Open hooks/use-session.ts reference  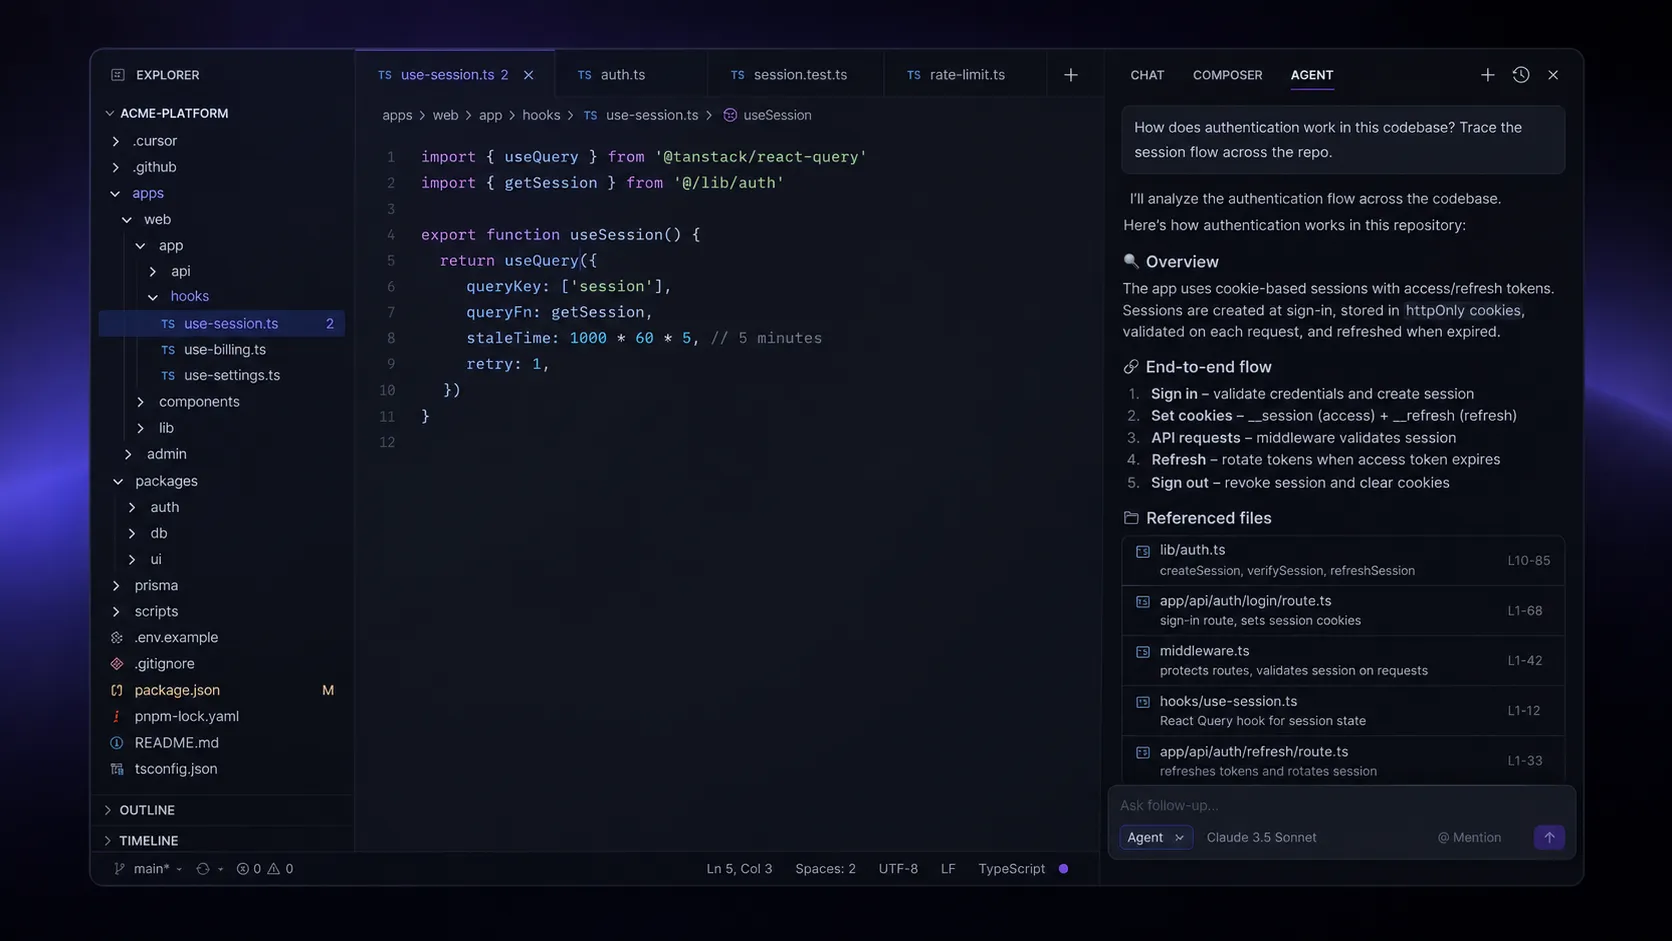click(x=1343, y=710)
